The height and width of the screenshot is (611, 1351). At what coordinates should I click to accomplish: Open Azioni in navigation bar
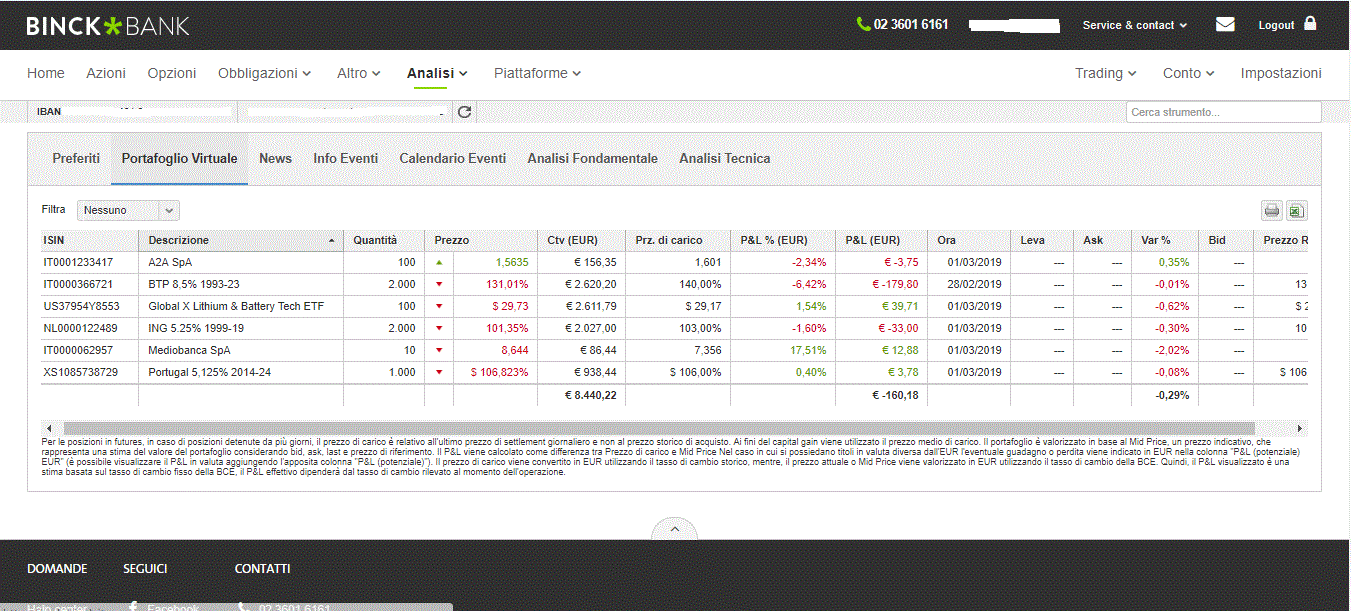coord(106,73)
